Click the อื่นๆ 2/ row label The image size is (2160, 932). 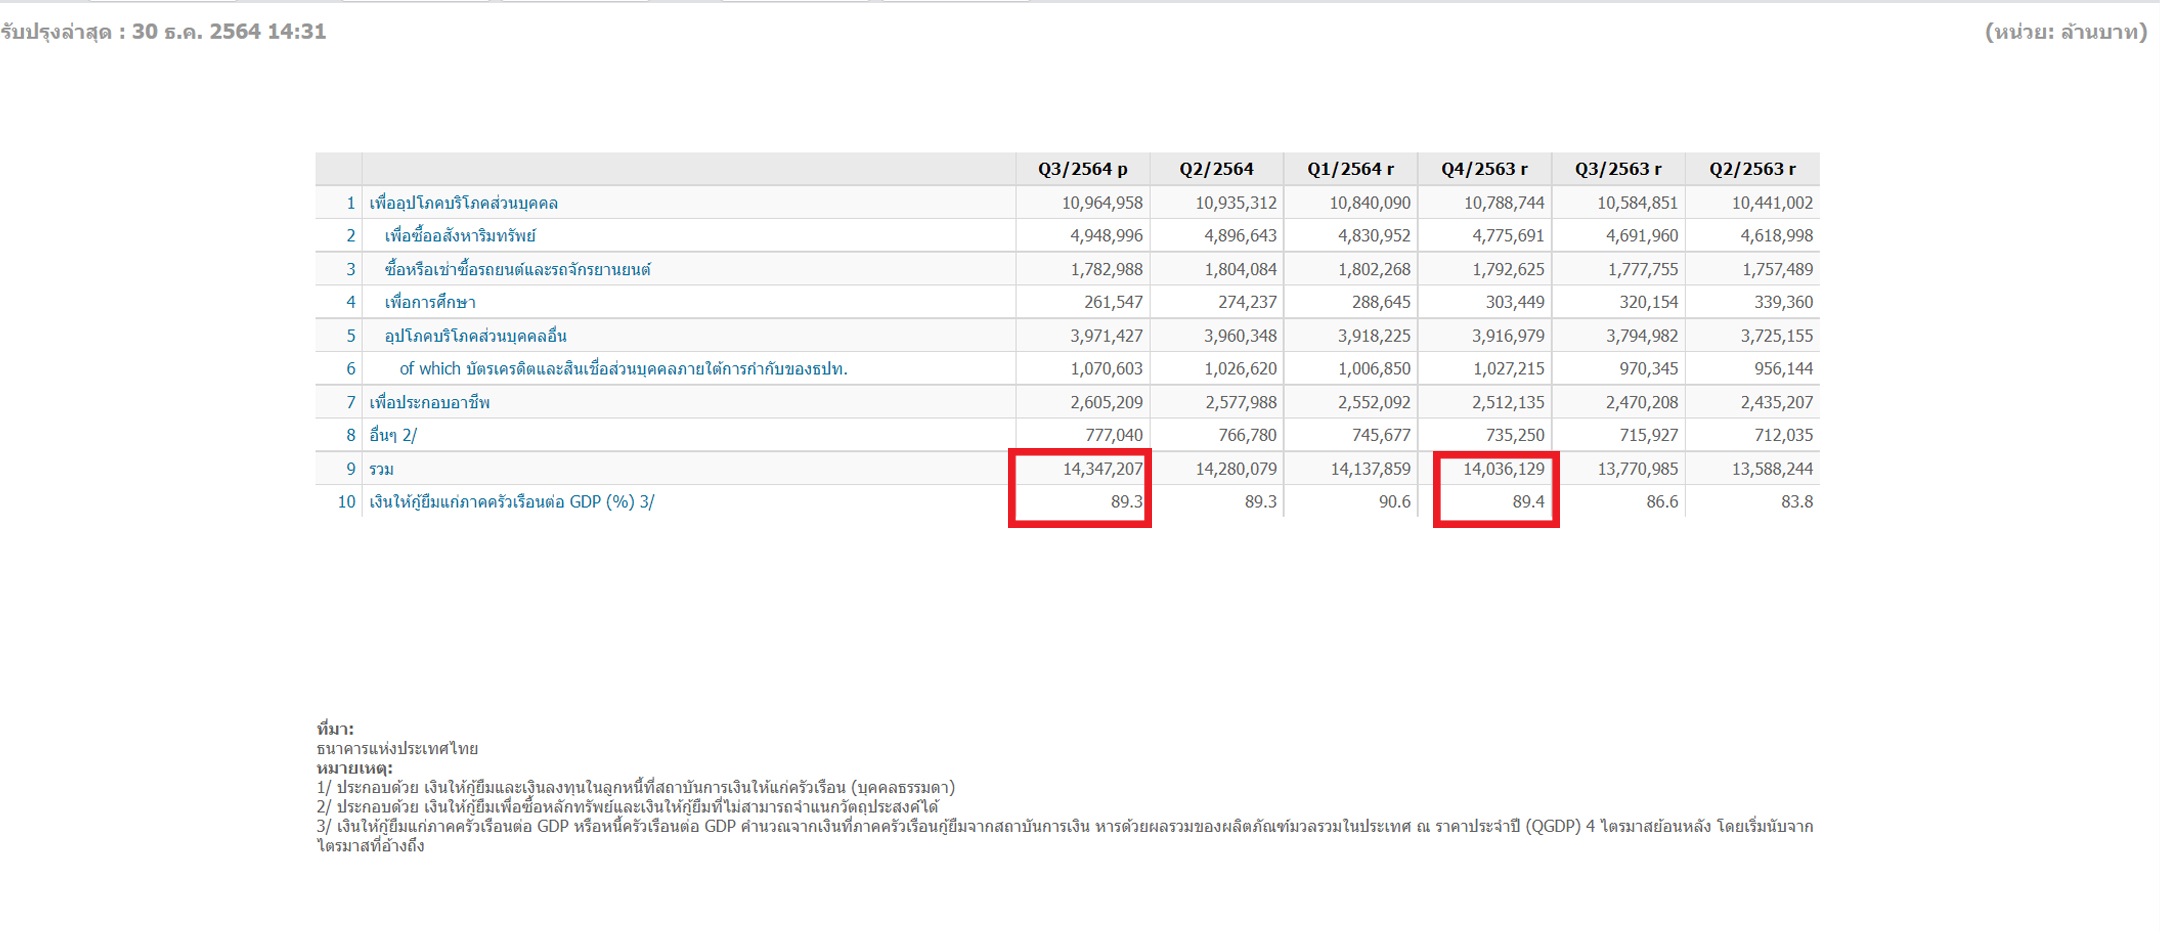click(393, 435)
